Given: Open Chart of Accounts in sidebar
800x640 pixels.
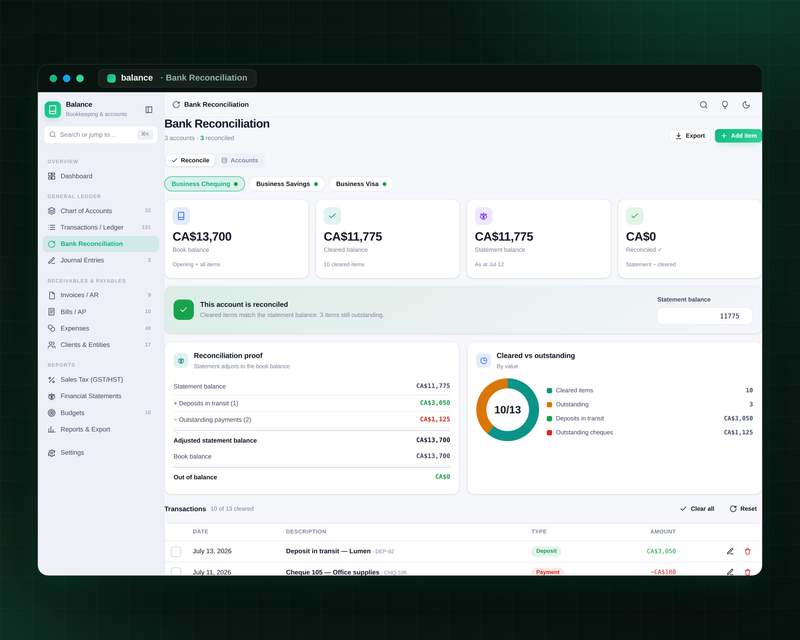Looking at the screenshot, I should tap(101, 211).
